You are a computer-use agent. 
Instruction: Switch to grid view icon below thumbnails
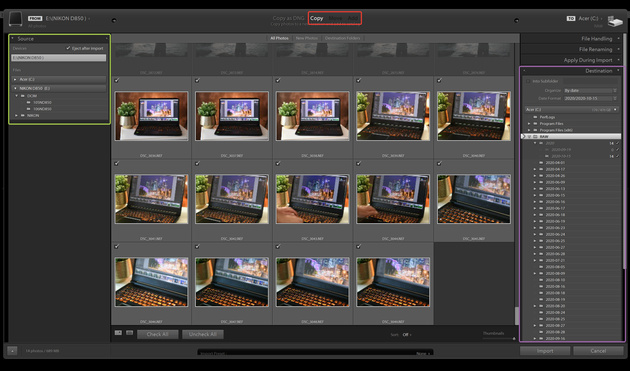tap(119, 333)
